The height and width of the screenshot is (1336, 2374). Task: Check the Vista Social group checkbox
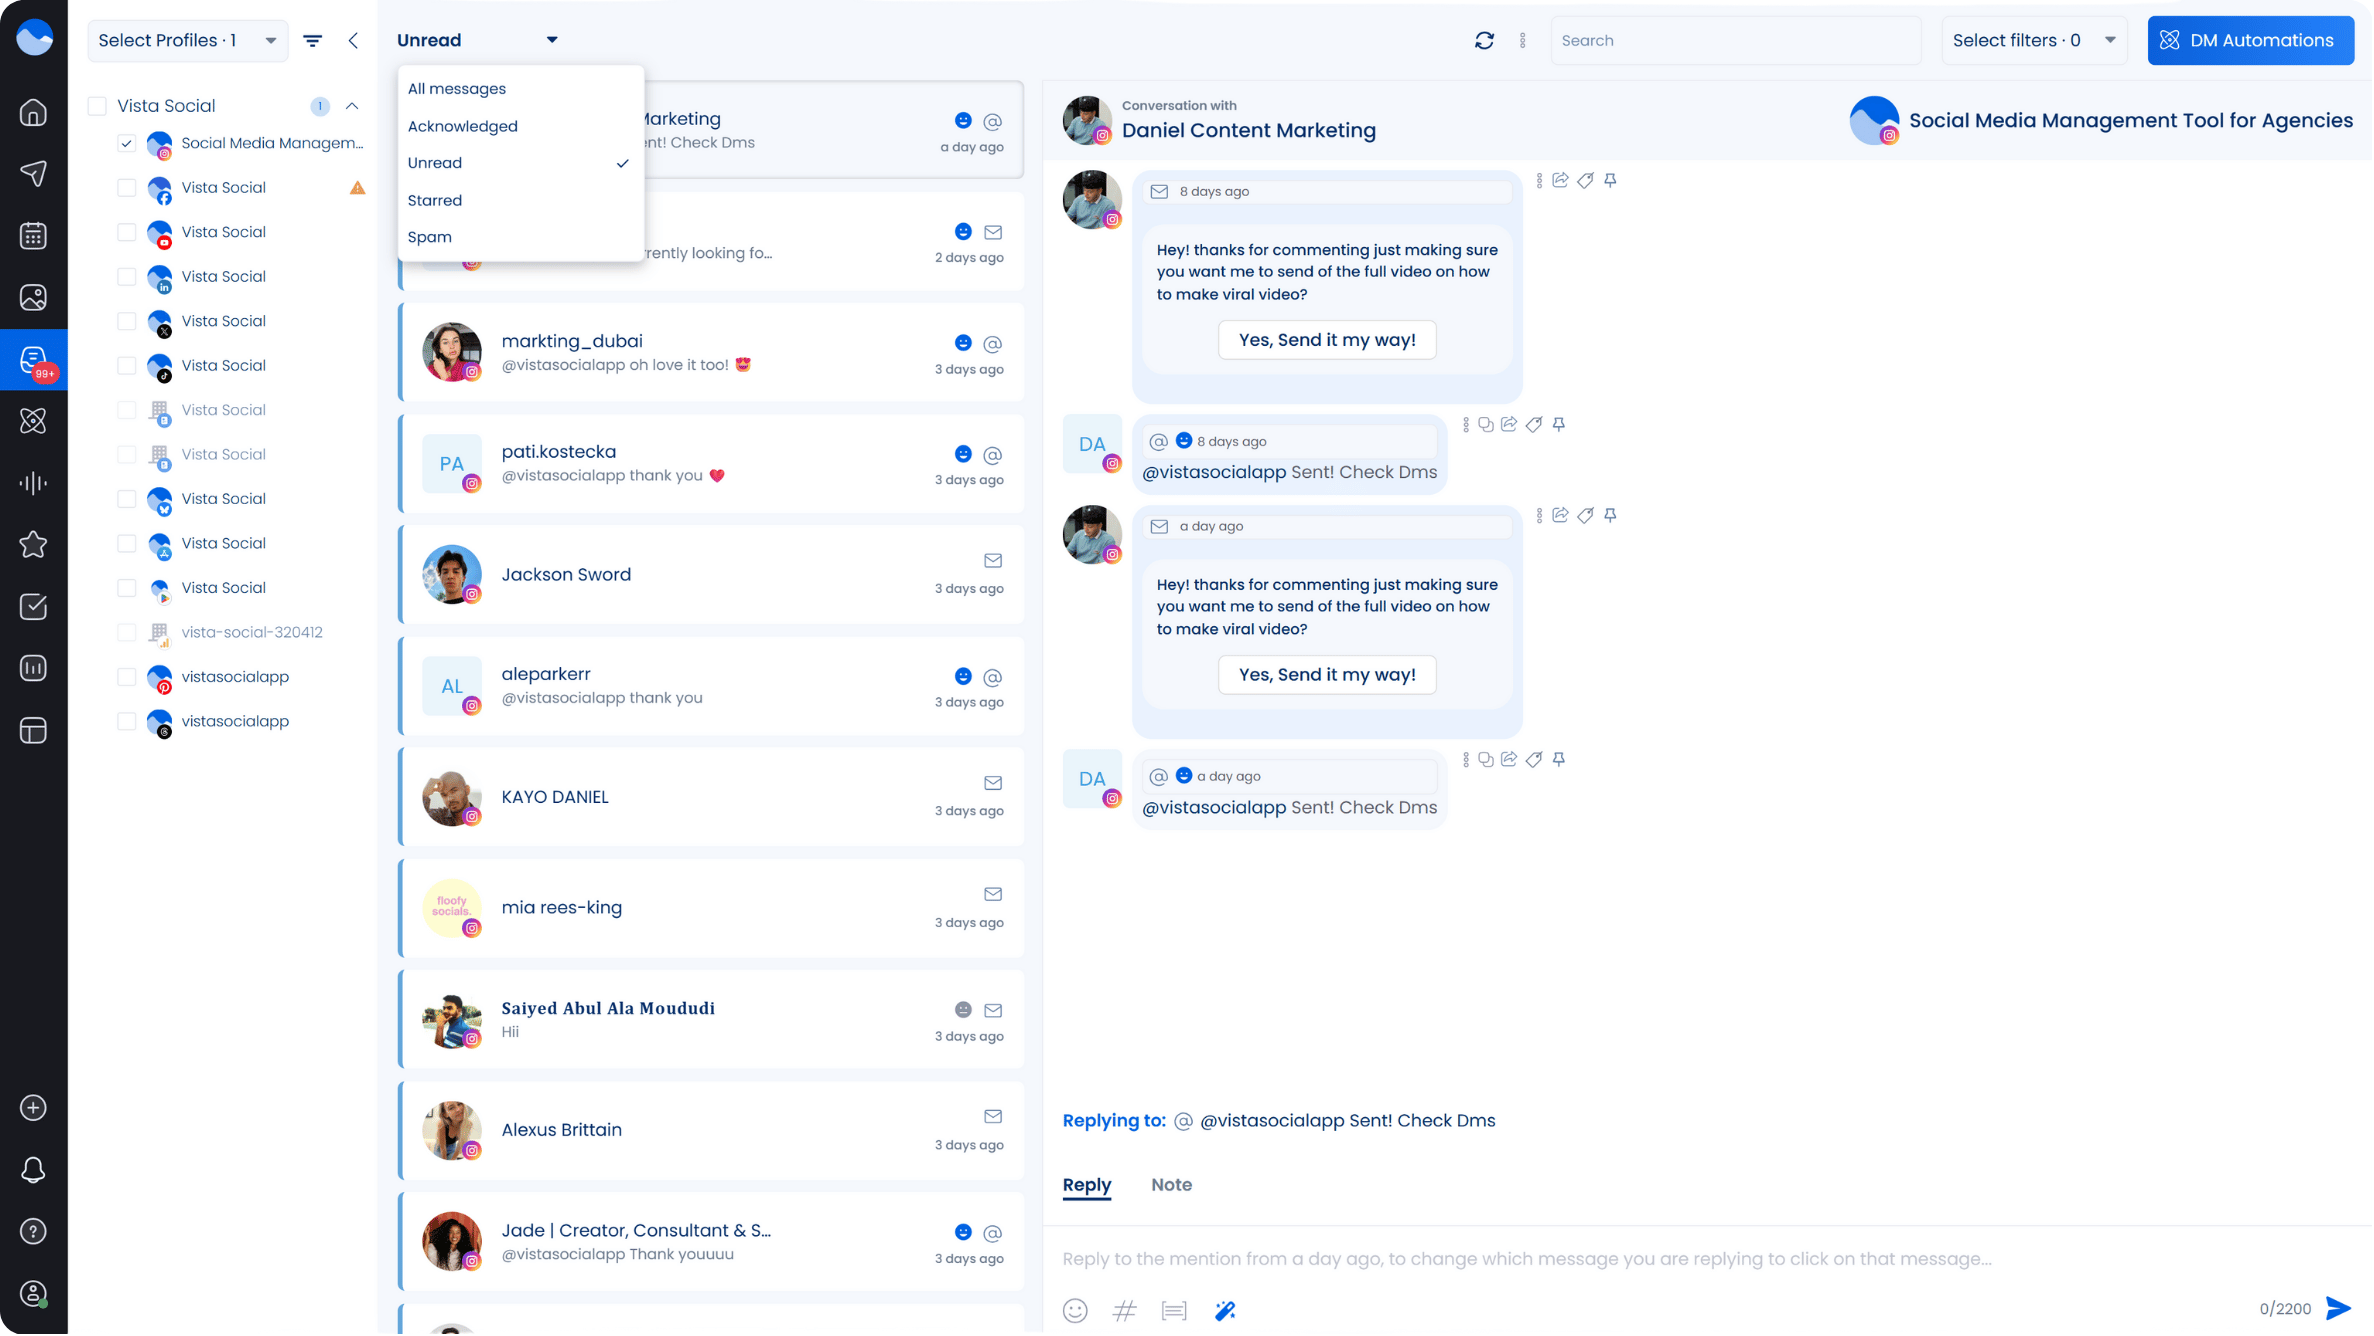97,106
